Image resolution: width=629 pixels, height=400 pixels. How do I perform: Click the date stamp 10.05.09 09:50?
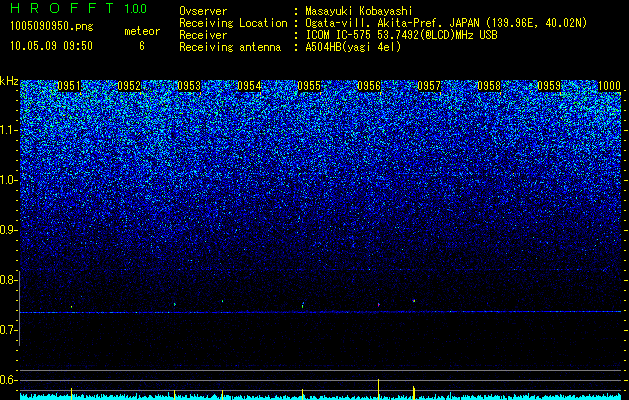51,46
